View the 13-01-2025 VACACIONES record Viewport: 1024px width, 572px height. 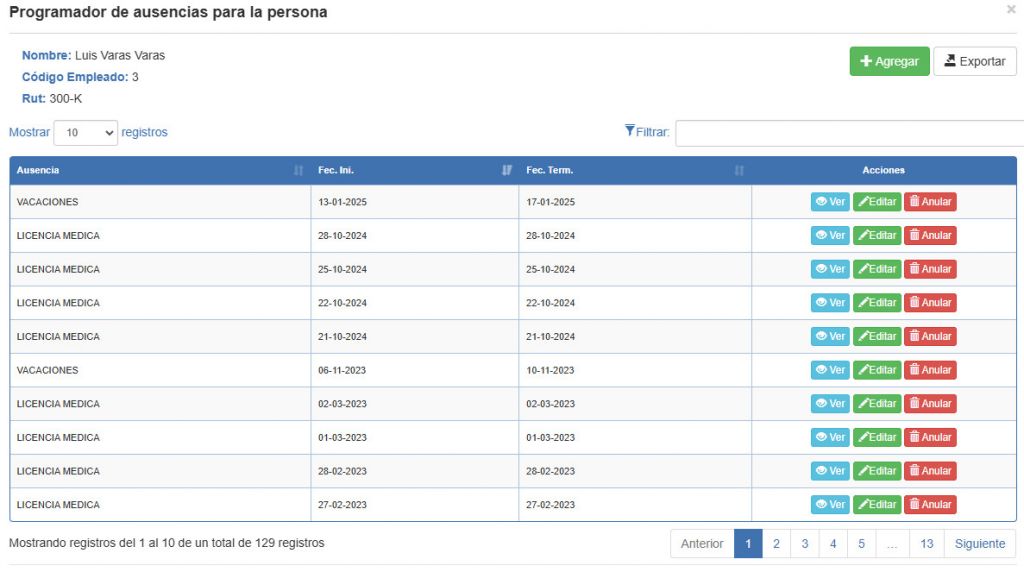830,202
